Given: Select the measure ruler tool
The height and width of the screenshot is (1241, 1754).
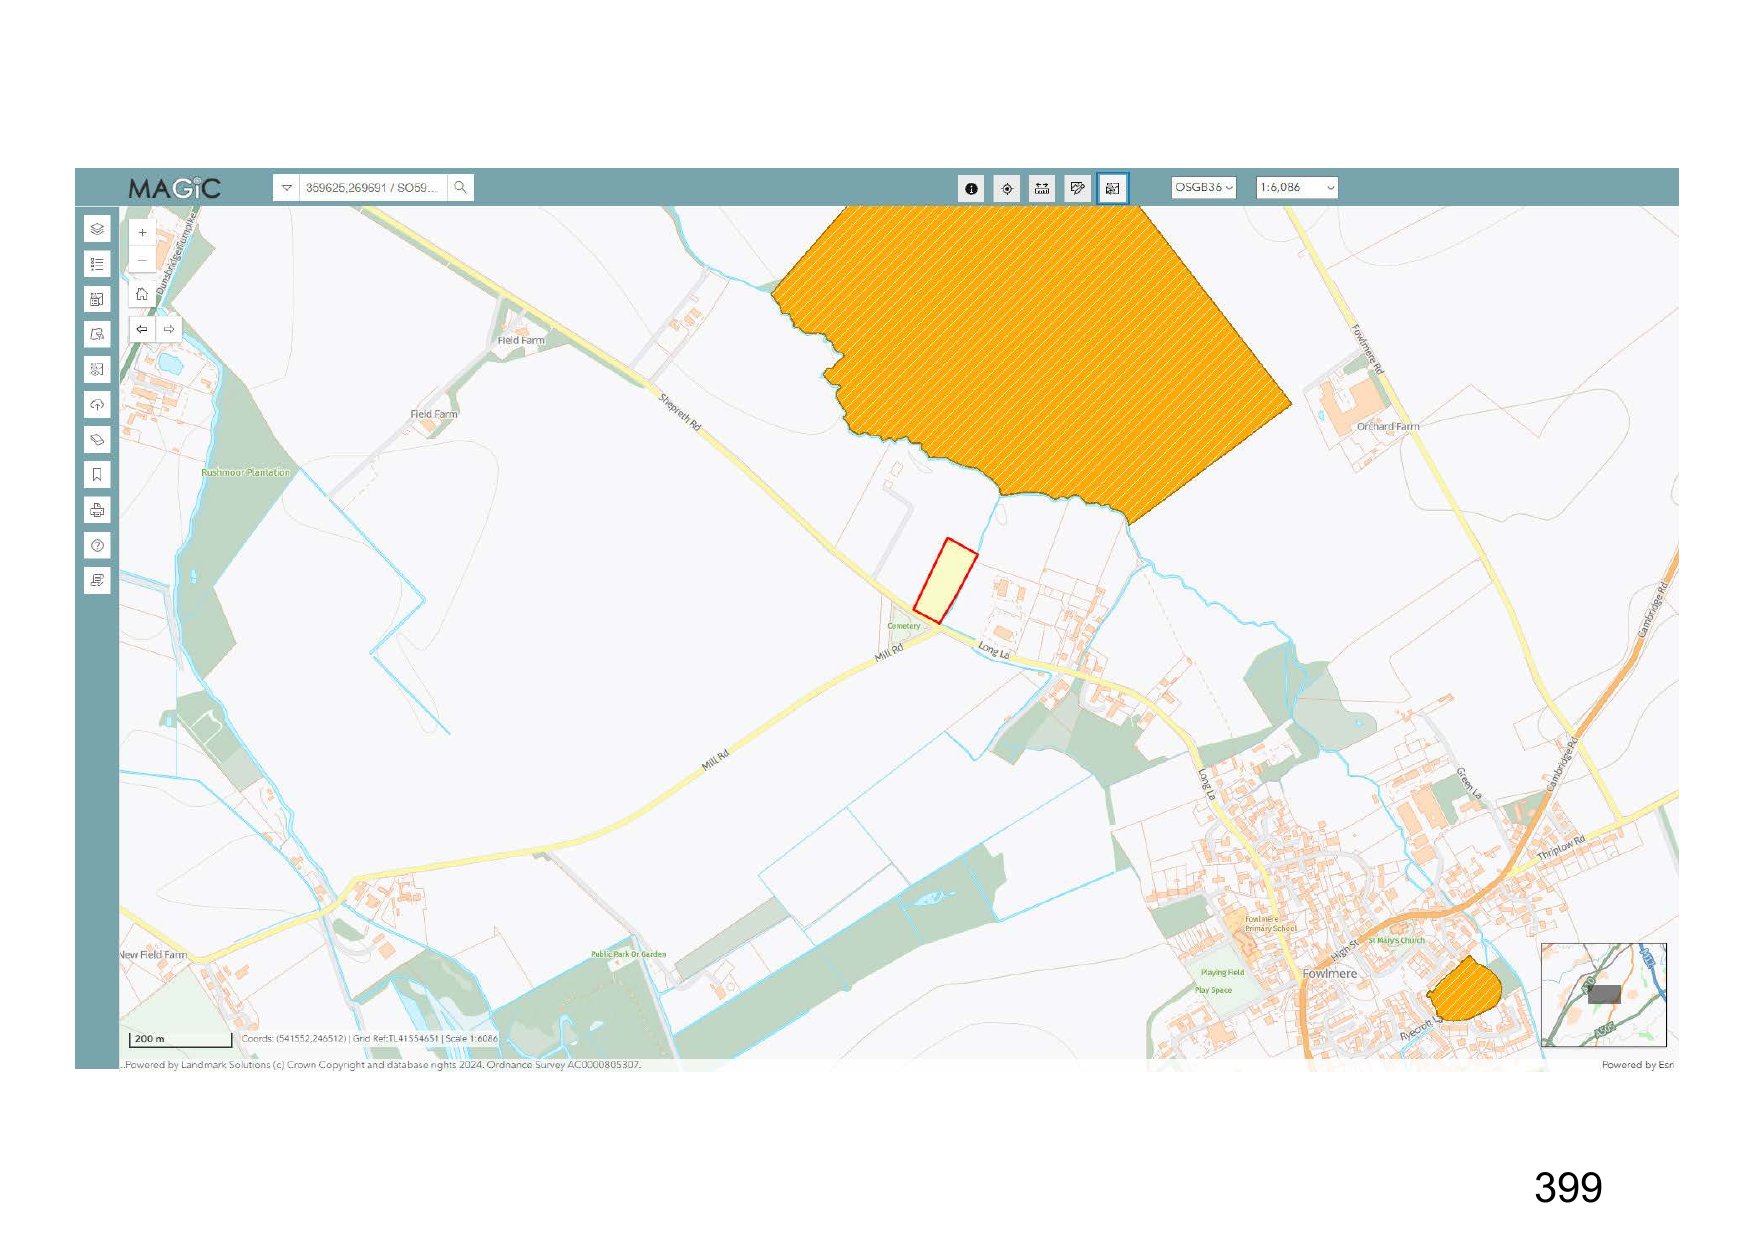Looking at the screenshot, I should [1042, 188].
